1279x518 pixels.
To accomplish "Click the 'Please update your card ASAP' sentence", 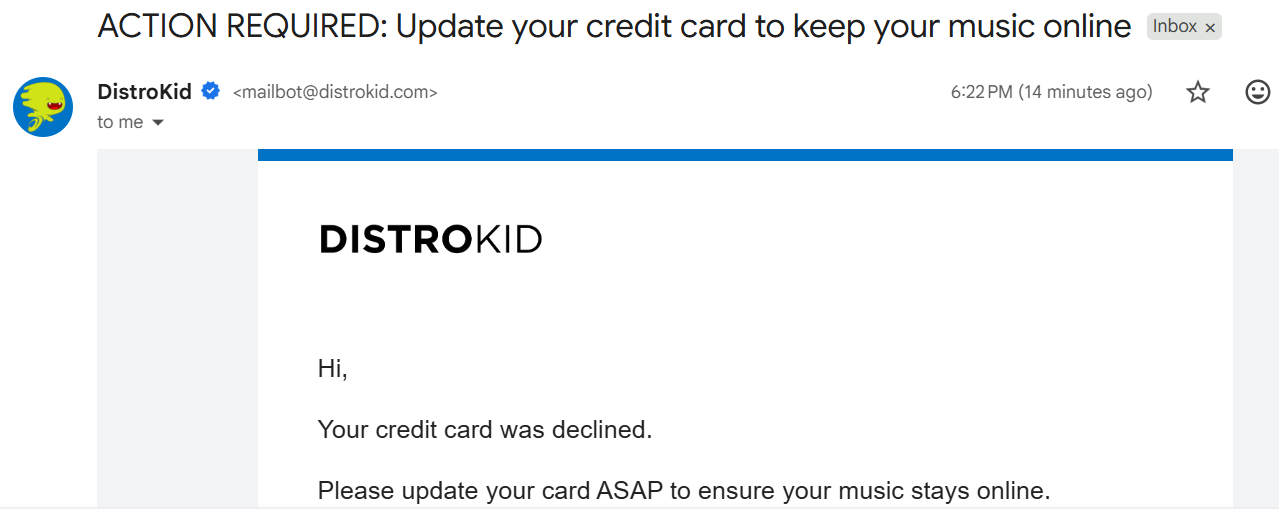I will point(684,491).
